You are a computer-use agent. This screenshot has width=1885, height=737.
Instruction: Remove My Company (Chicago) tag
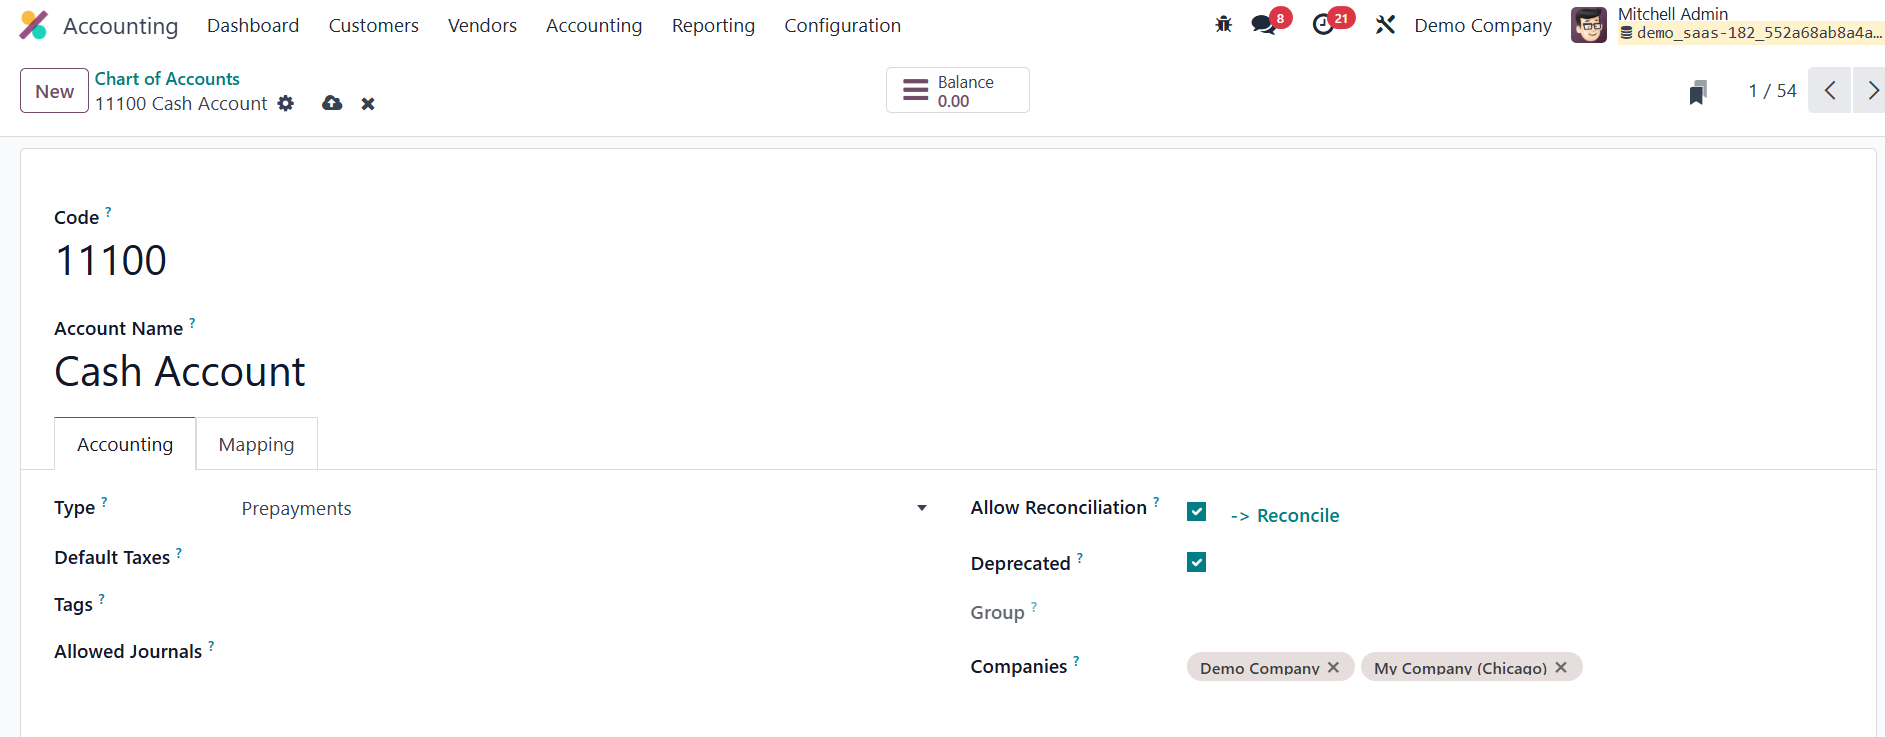(1561, 667)
